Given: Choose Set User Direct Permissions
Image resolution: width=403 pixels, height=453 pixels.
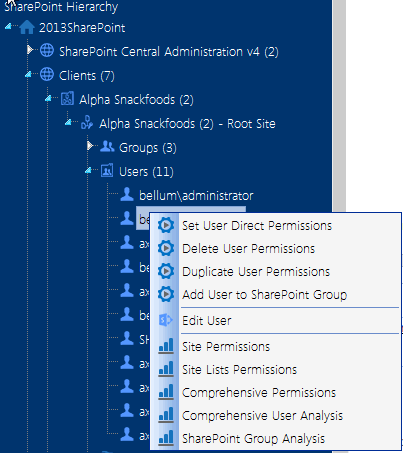Looking at the screenshot, I should (276, 225).
